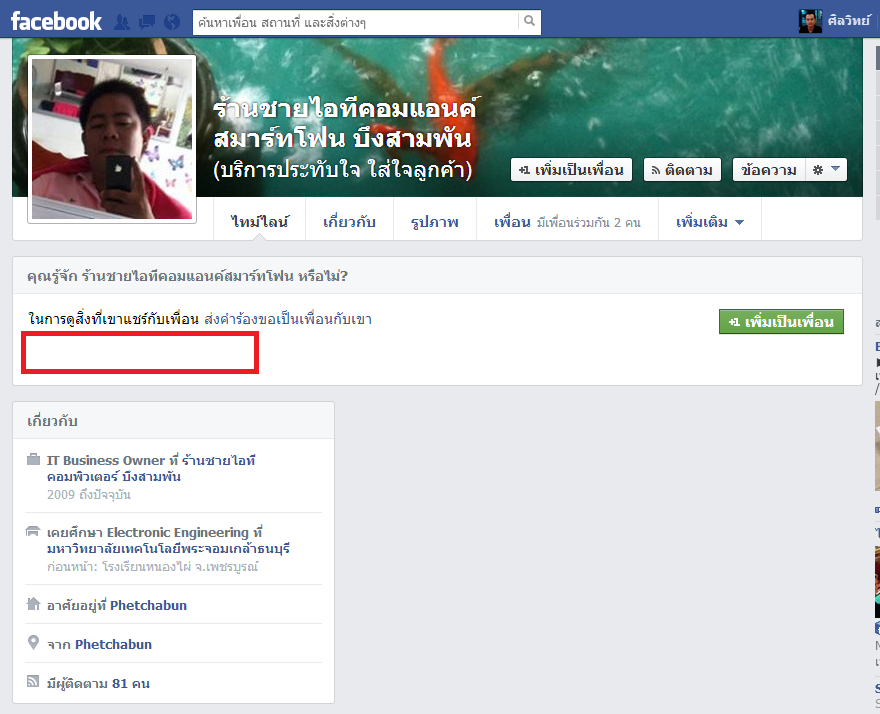Click the ข้อความ message button

(769, 170)
